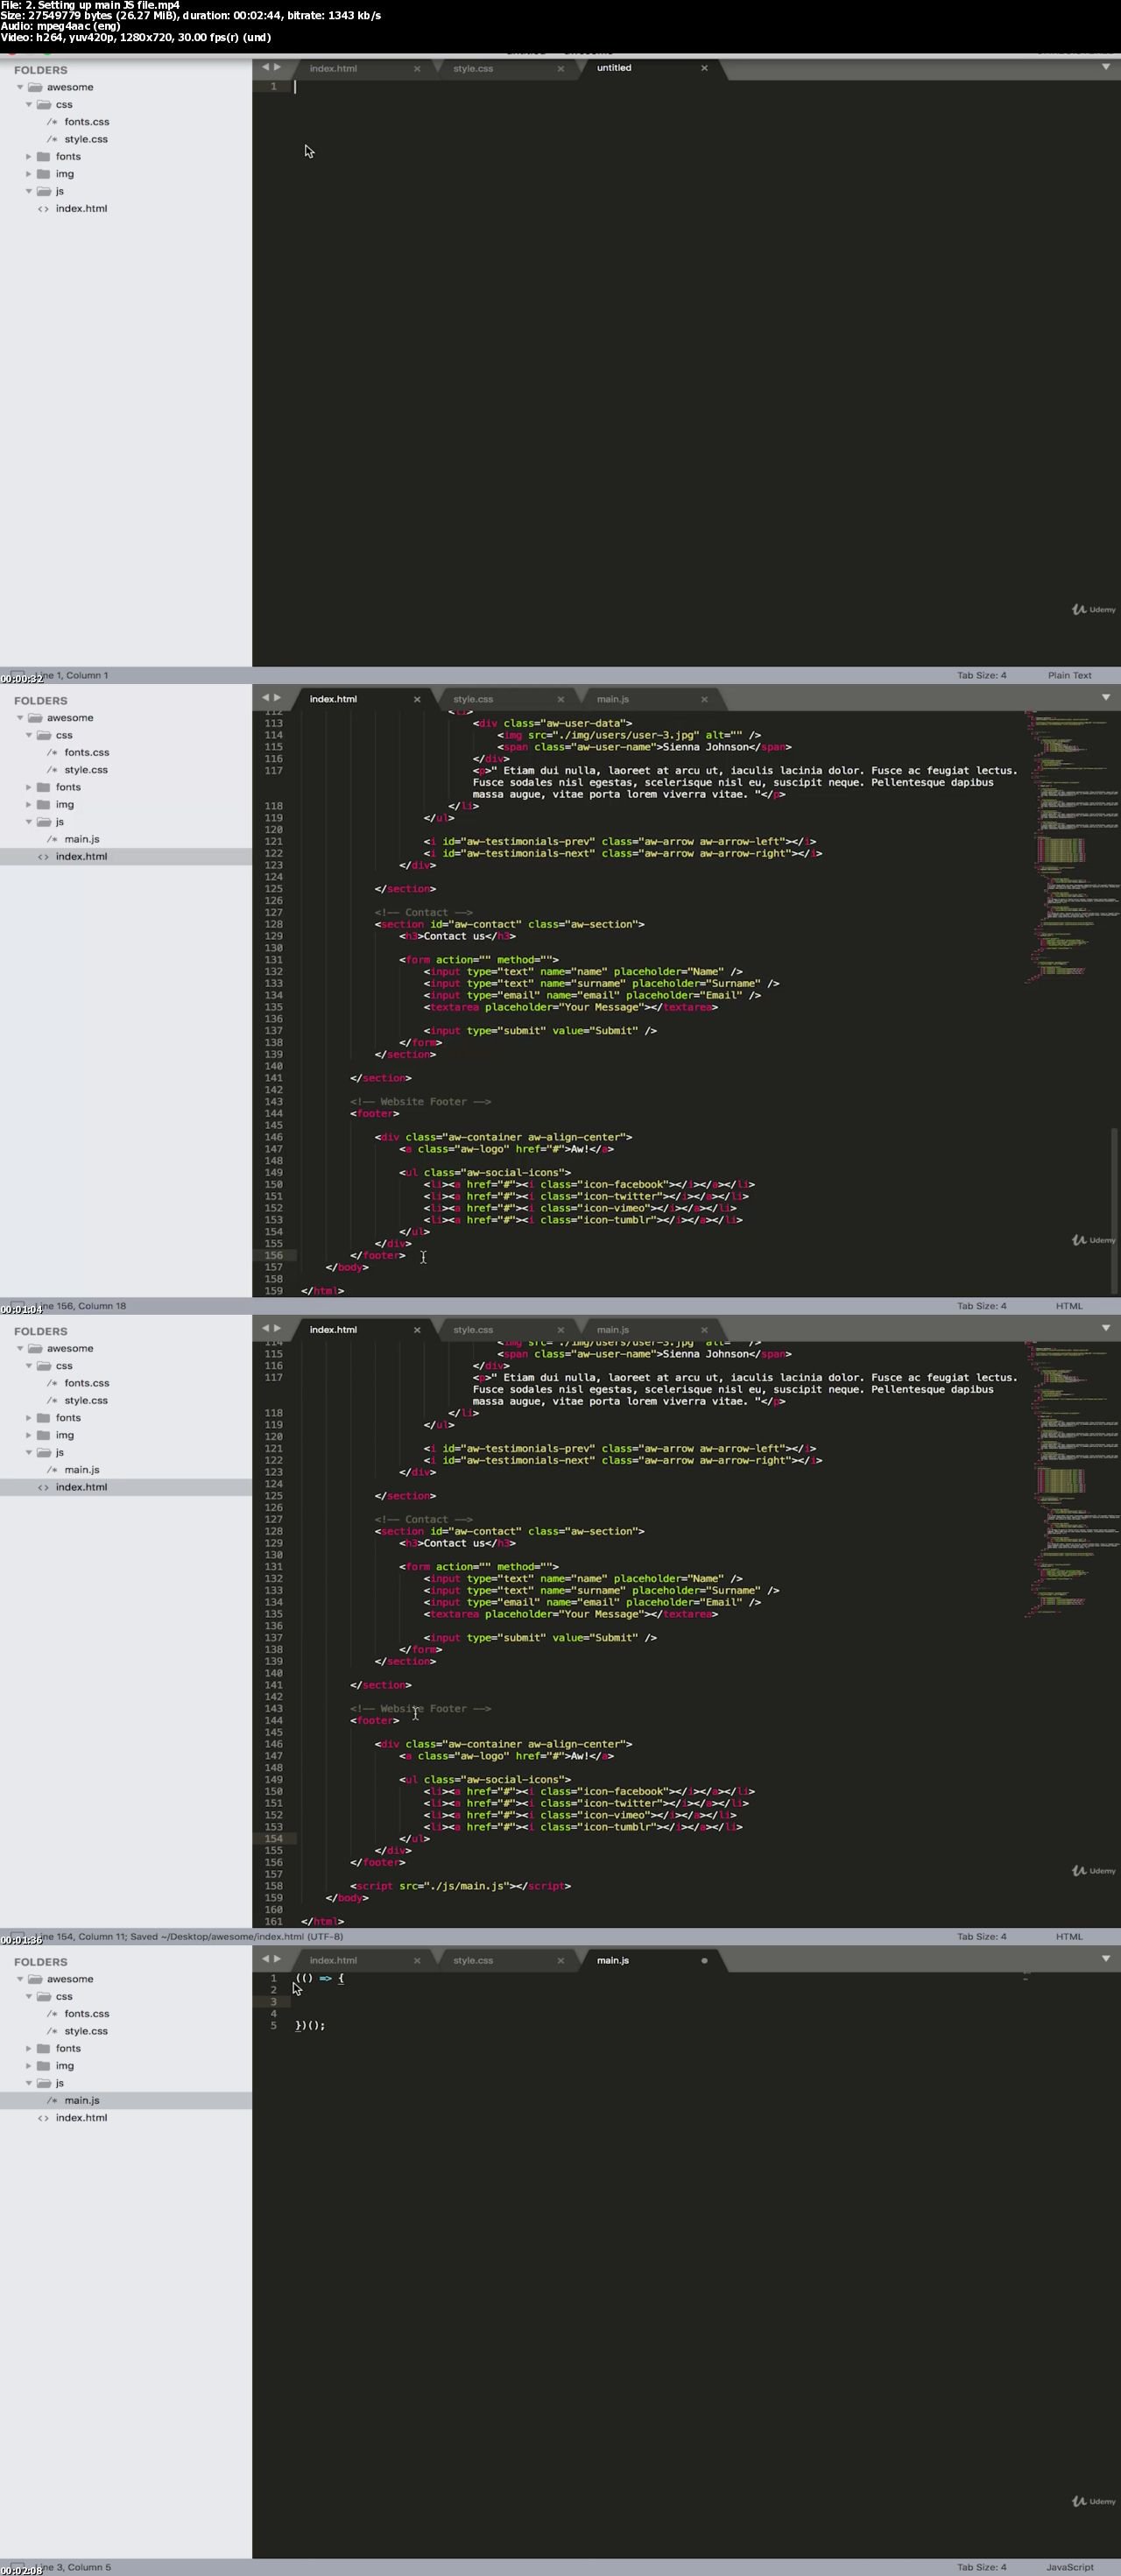Click the fonts folder icon in the 00:02:08 sidebar
The image size is (1121, 2576).
pyautogui.click(x=44, y=2049)
